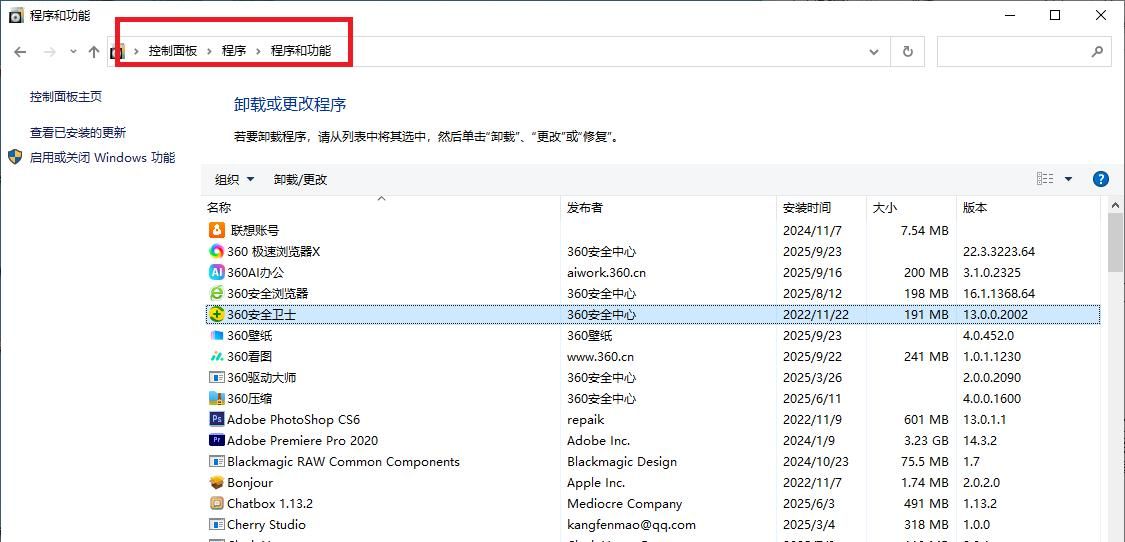Click the 360压缩 program icon
Screen dimensions: 1125x542
pos(217,398)
